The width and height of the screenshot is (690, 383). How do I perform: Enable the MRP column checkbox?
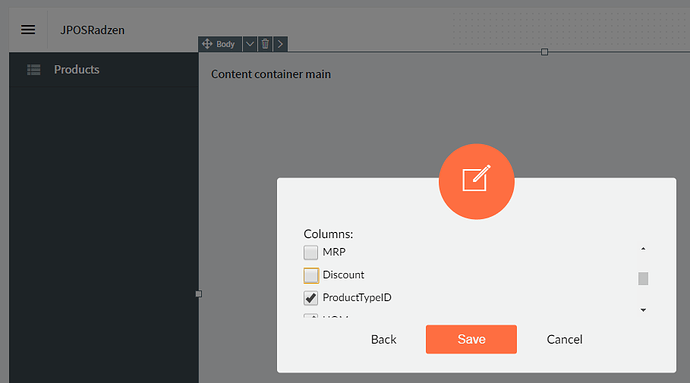click(x=311, y=253)
